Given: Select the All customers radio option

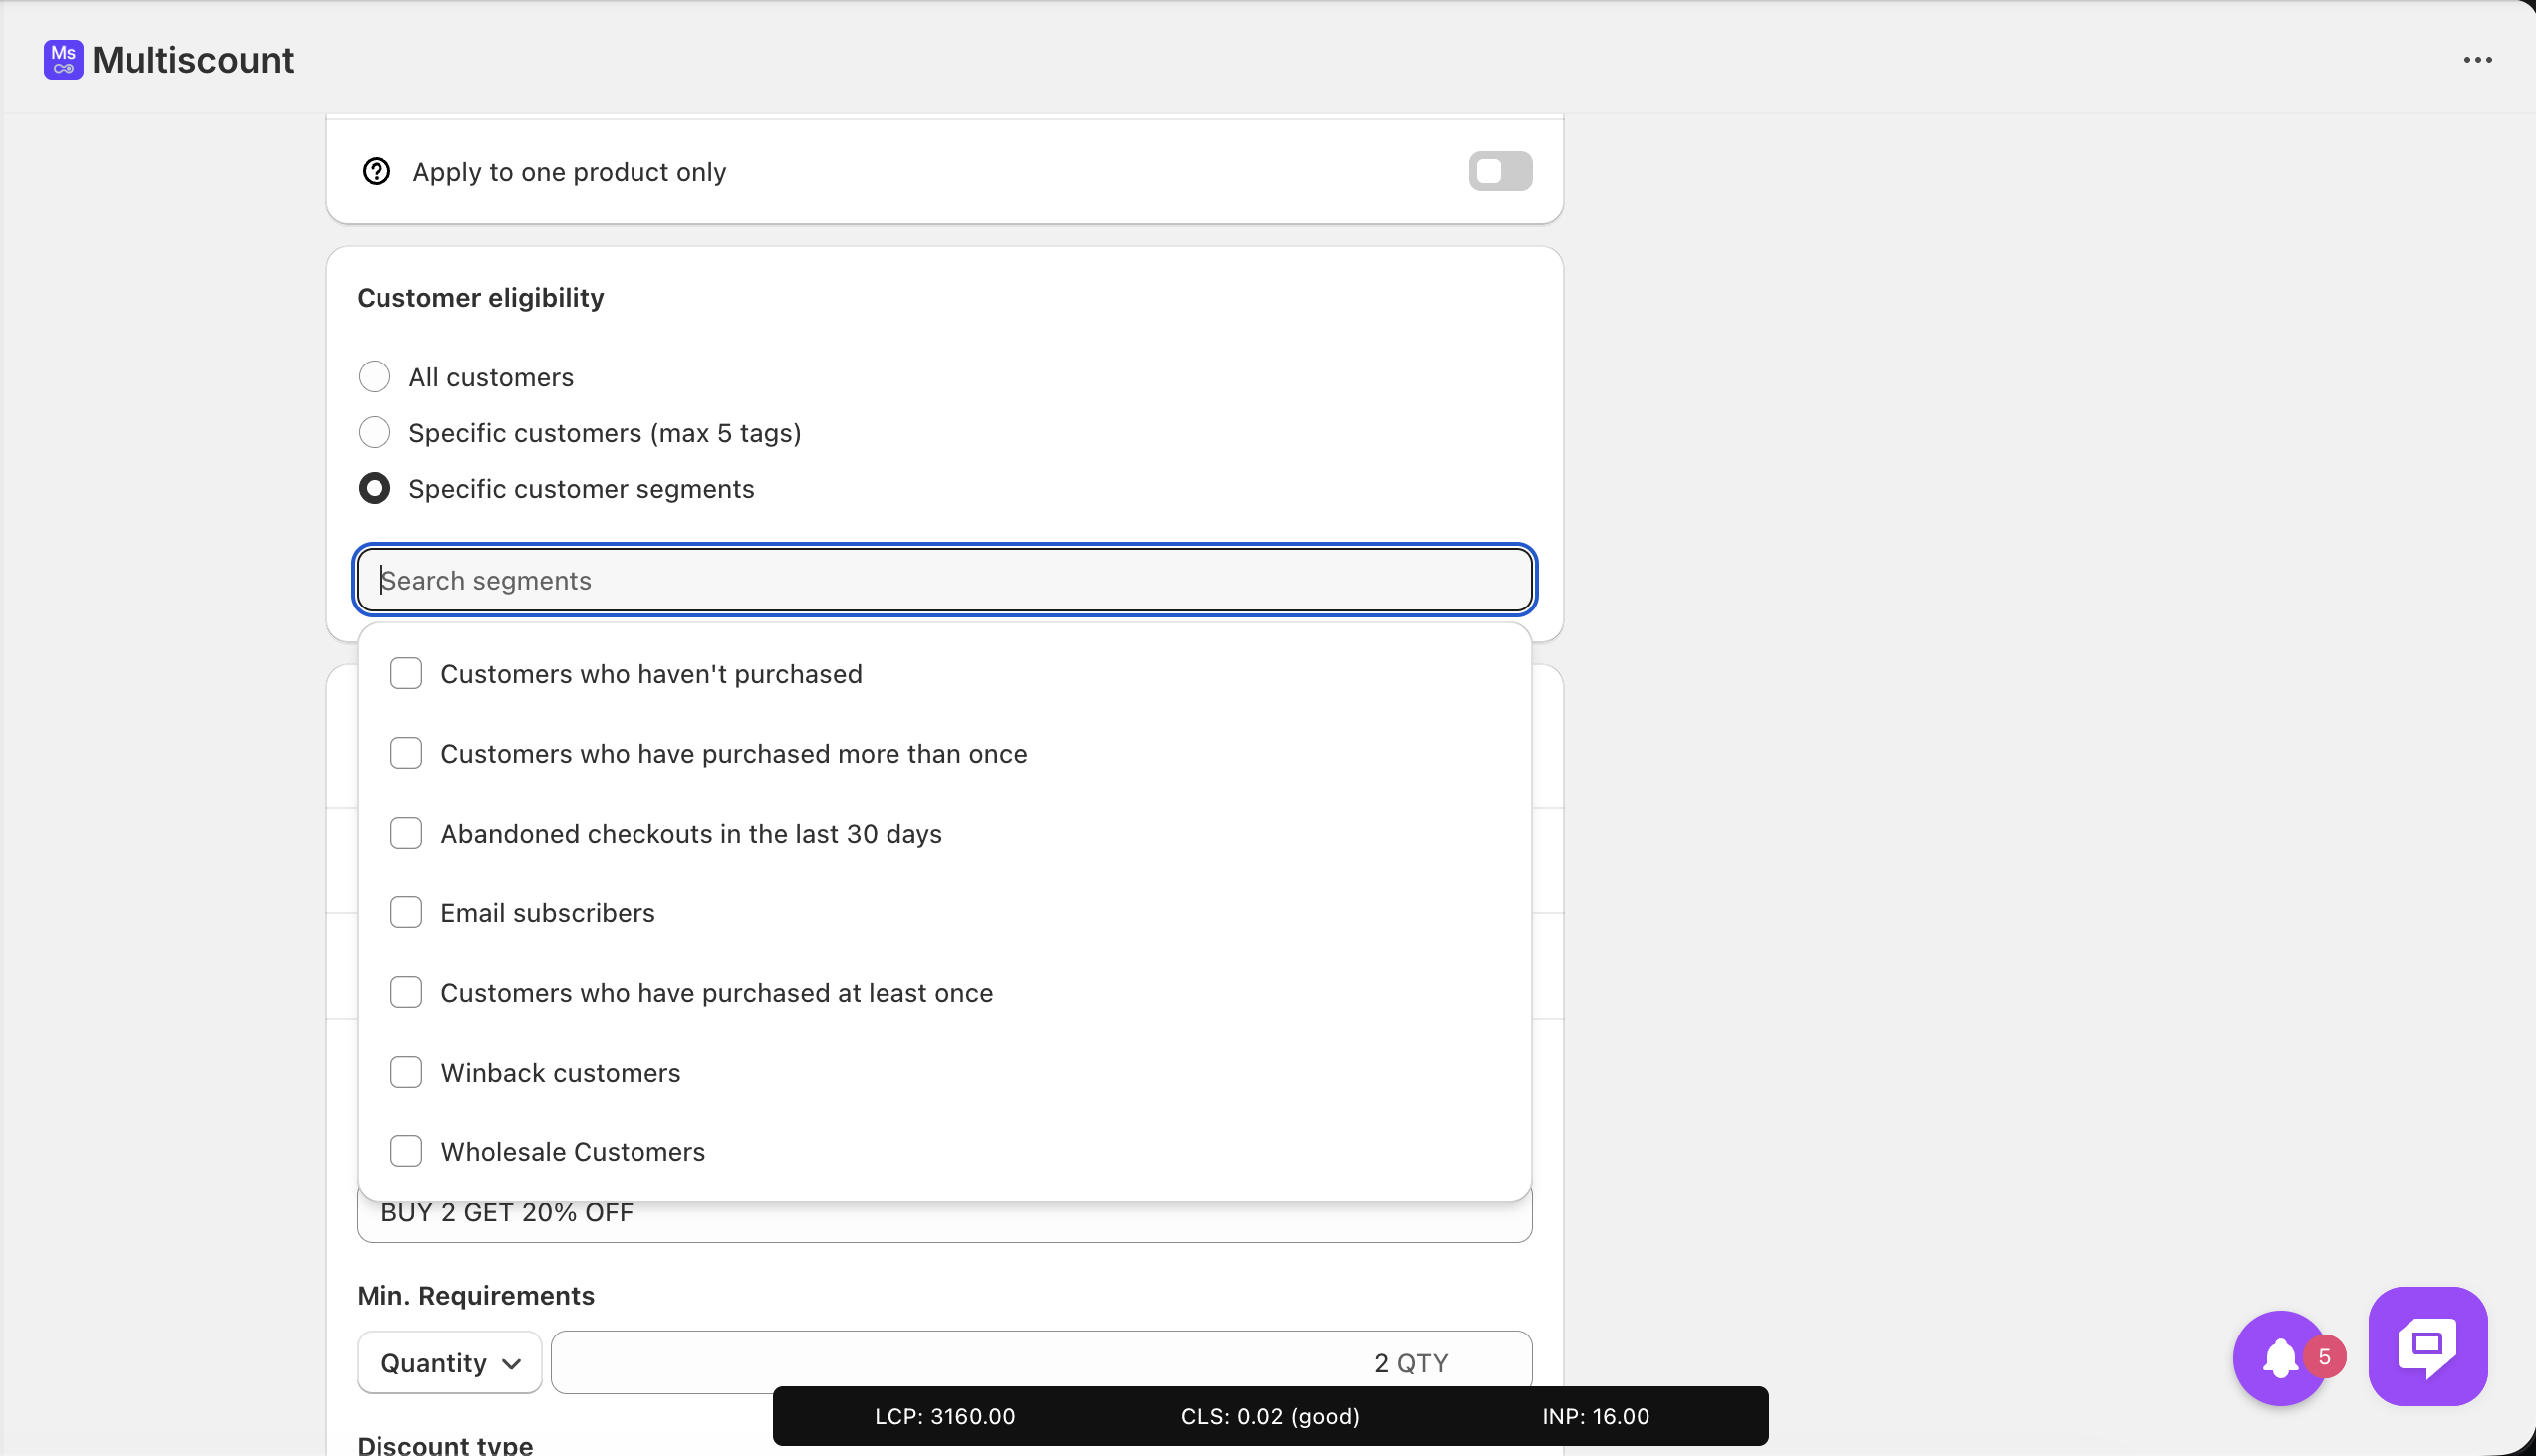Looking at the screenshot, I should click(374, 377).
